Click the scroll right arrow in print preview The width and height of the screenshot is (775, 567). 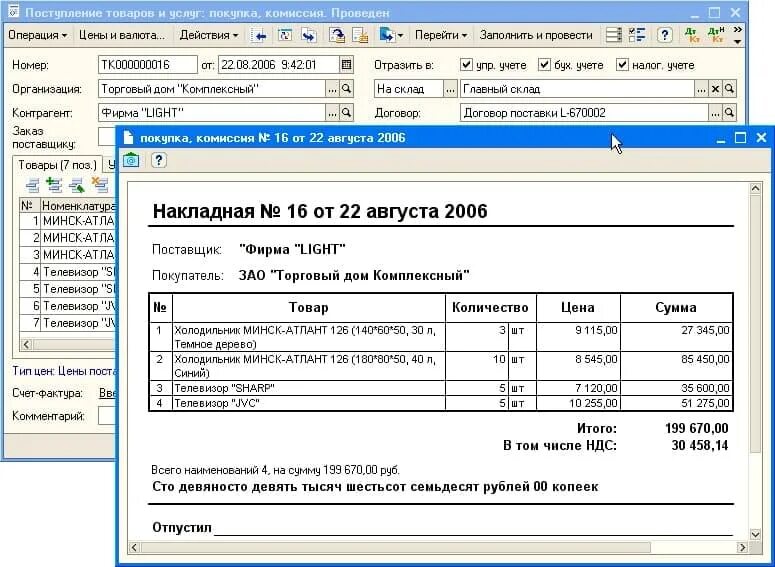742,547
